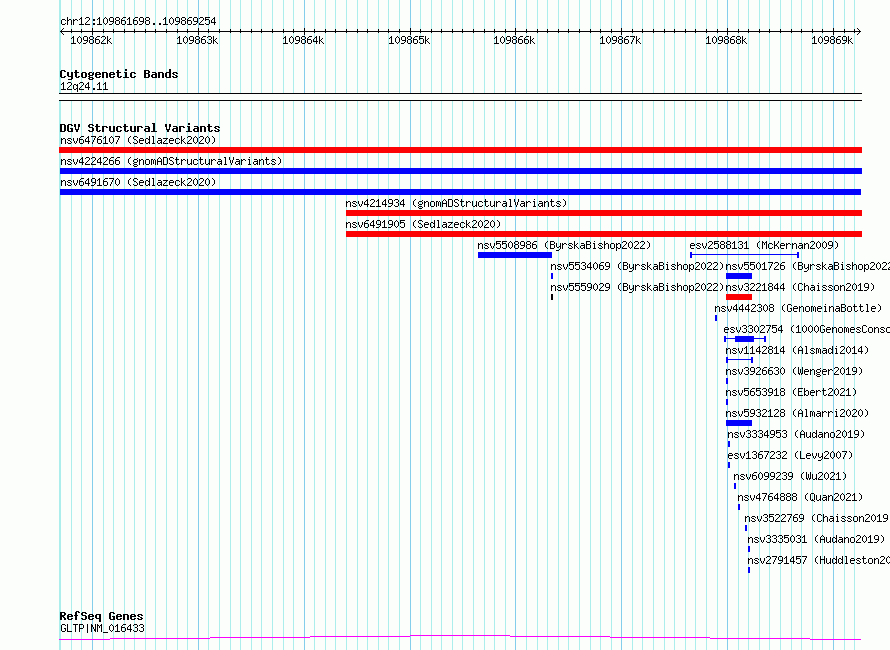This screenshot has width=890, height=650.
Task: Click the 109862k ruler position
Action: click(x=91, y=41)
